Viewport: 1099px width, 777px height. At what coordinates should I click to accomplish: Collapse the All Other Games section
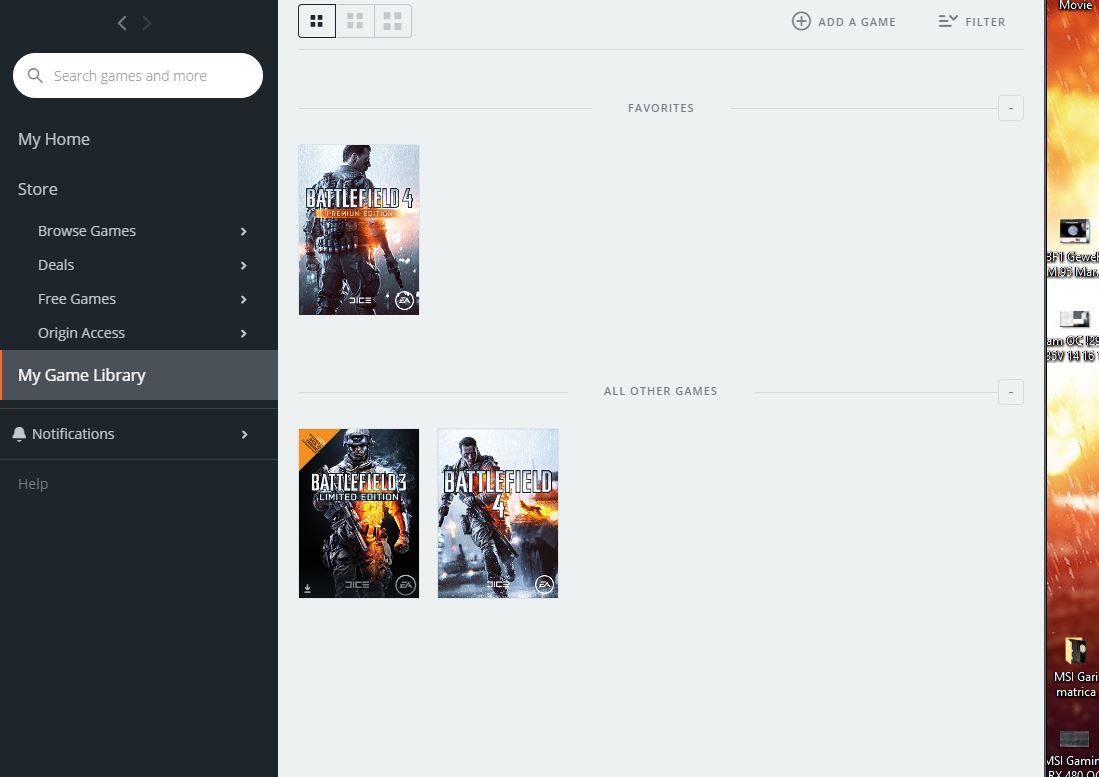click(x=1011, y=392)
